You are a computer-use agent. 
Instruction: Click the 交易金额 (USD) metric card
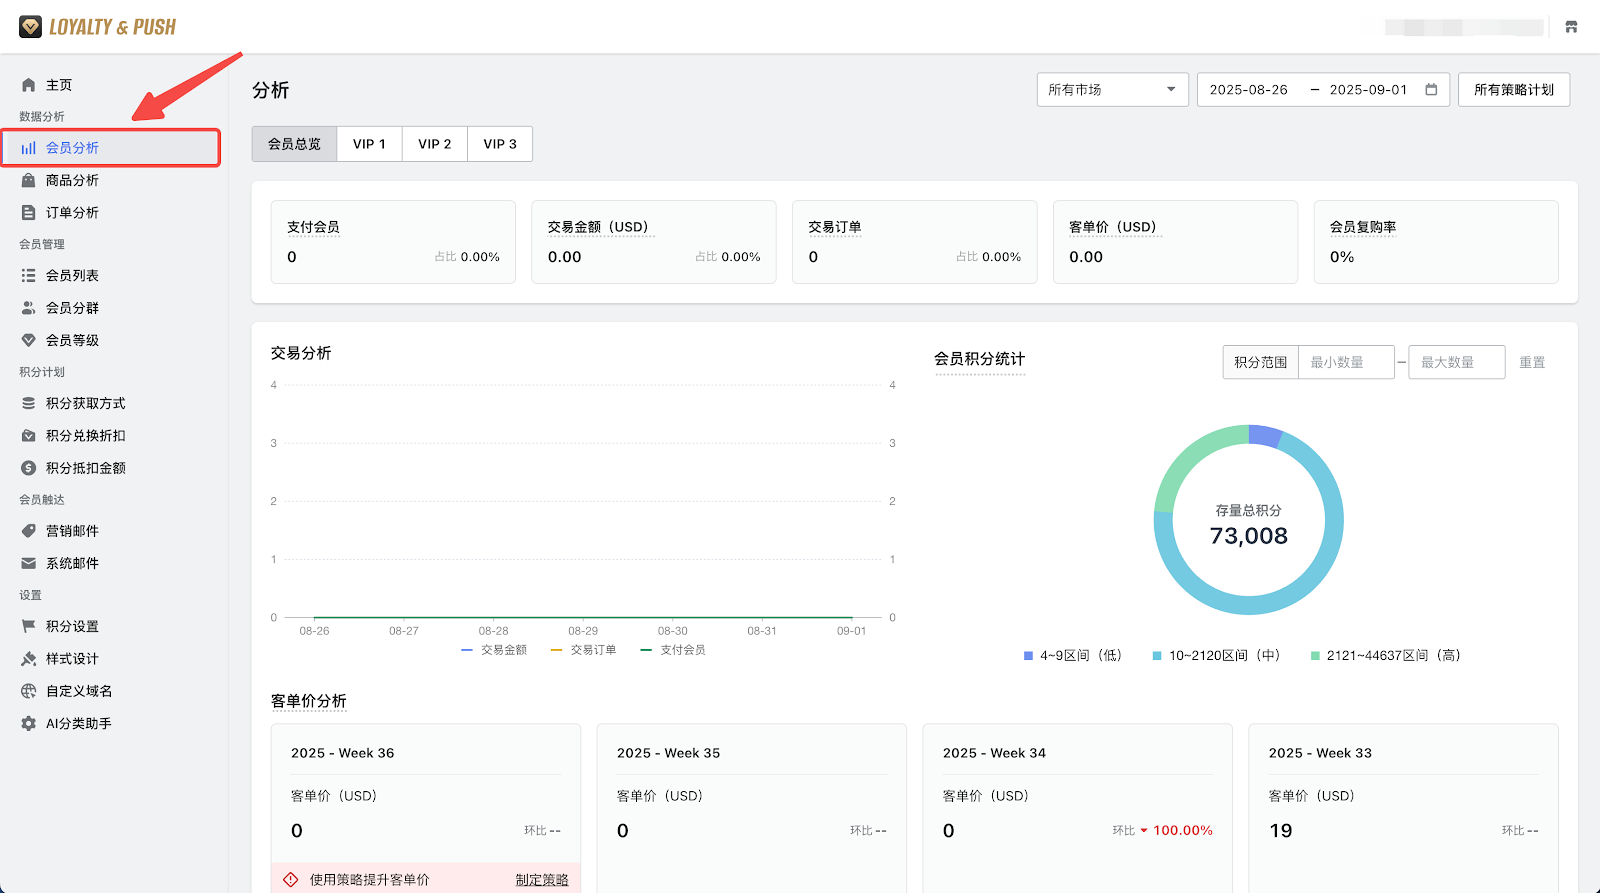[x=654, y=242]
